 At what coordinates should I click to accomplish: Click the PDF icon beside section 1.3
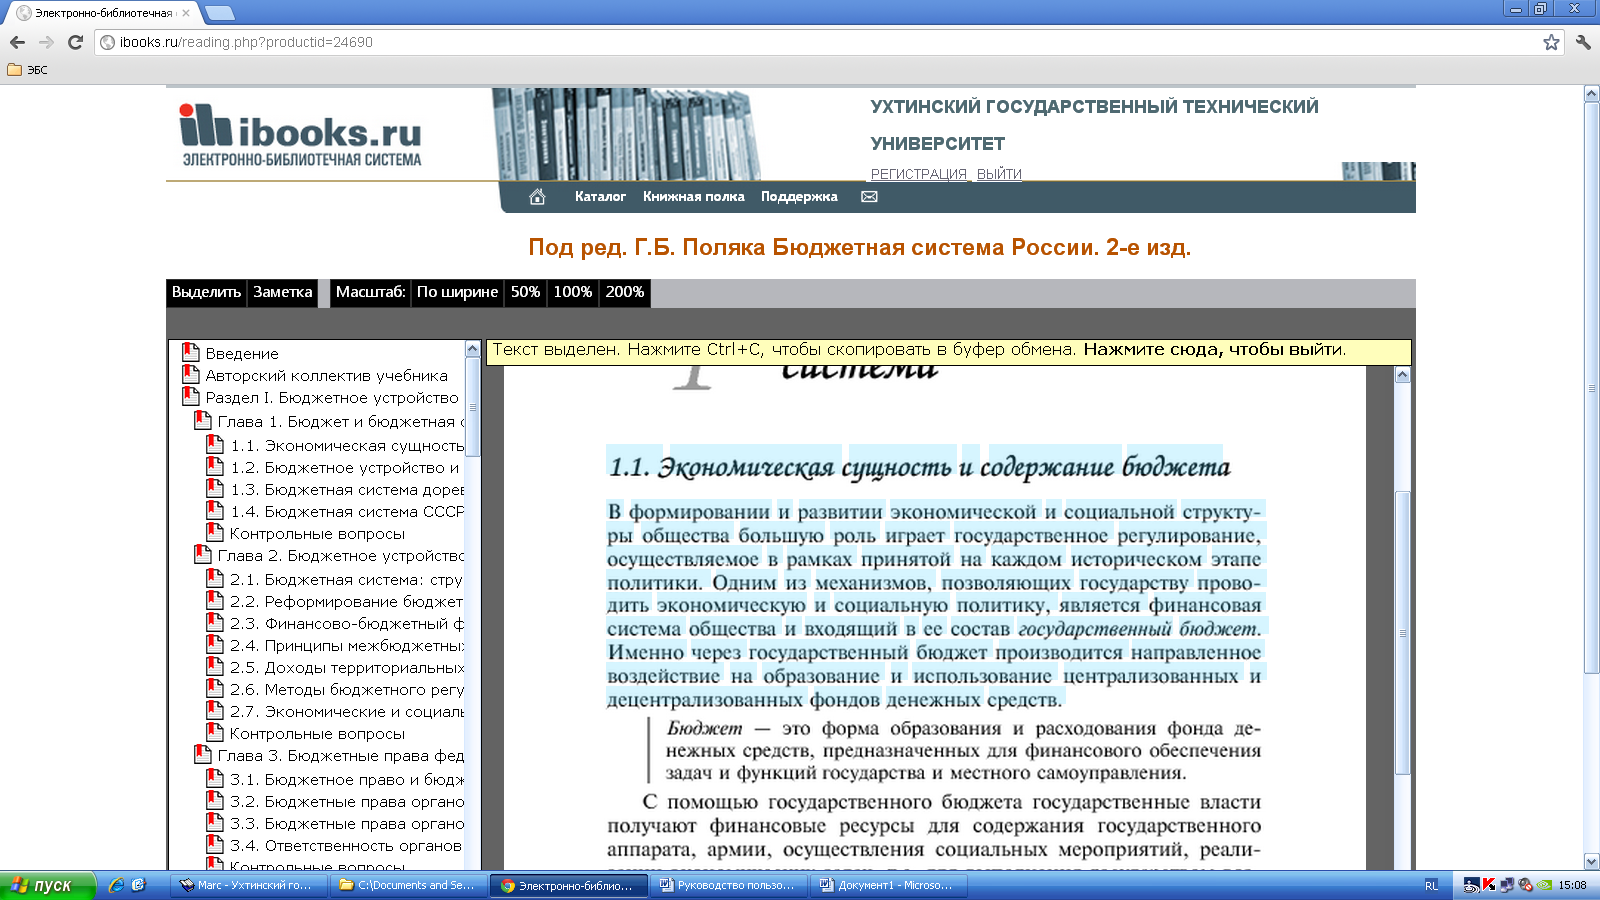(x=215, y=488)
